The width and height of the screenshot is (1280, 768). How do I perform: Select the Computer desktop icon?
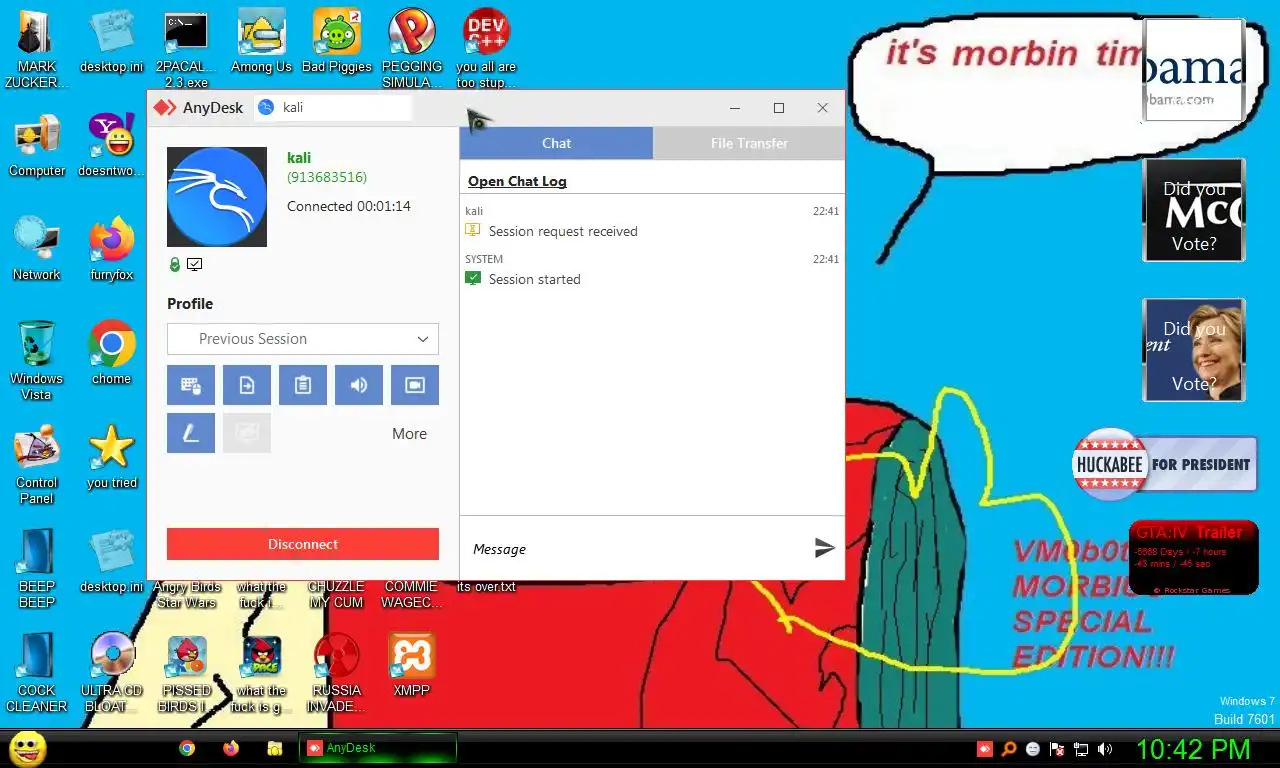(x=37, y=146)
